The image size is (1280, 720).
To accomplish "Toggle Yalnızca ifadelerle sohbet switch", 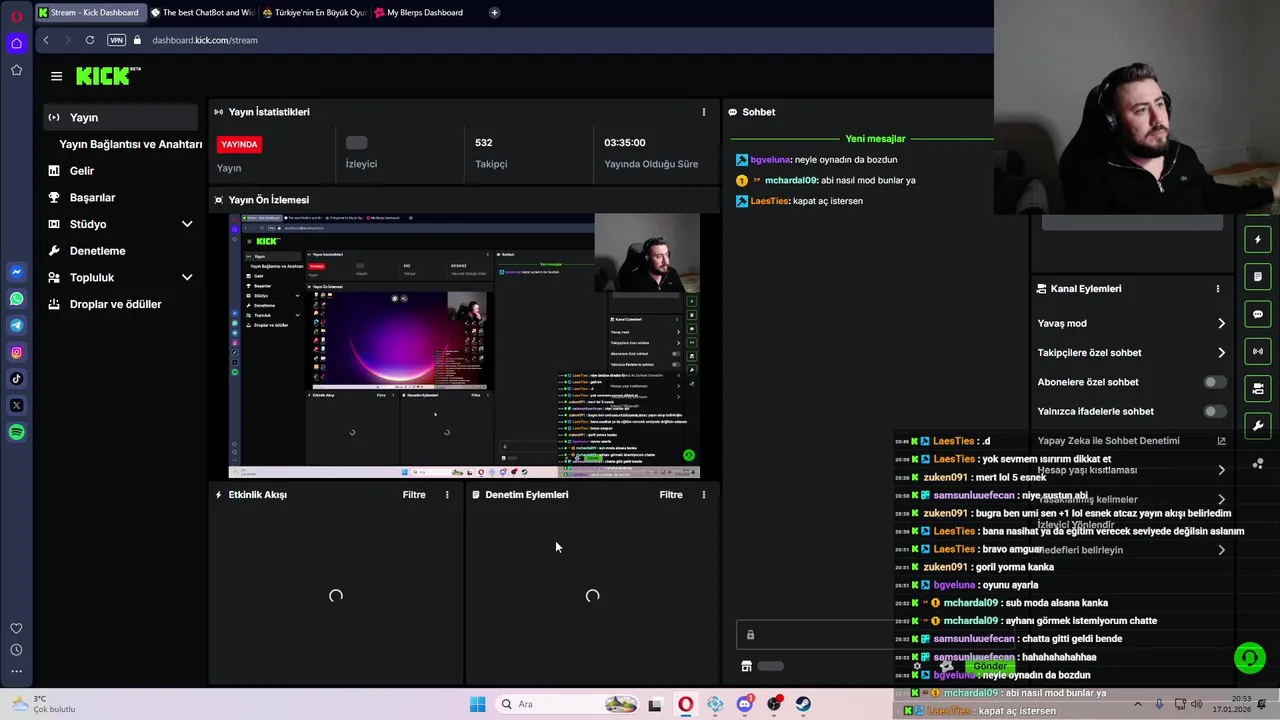I will click(x=1215, y=411).
